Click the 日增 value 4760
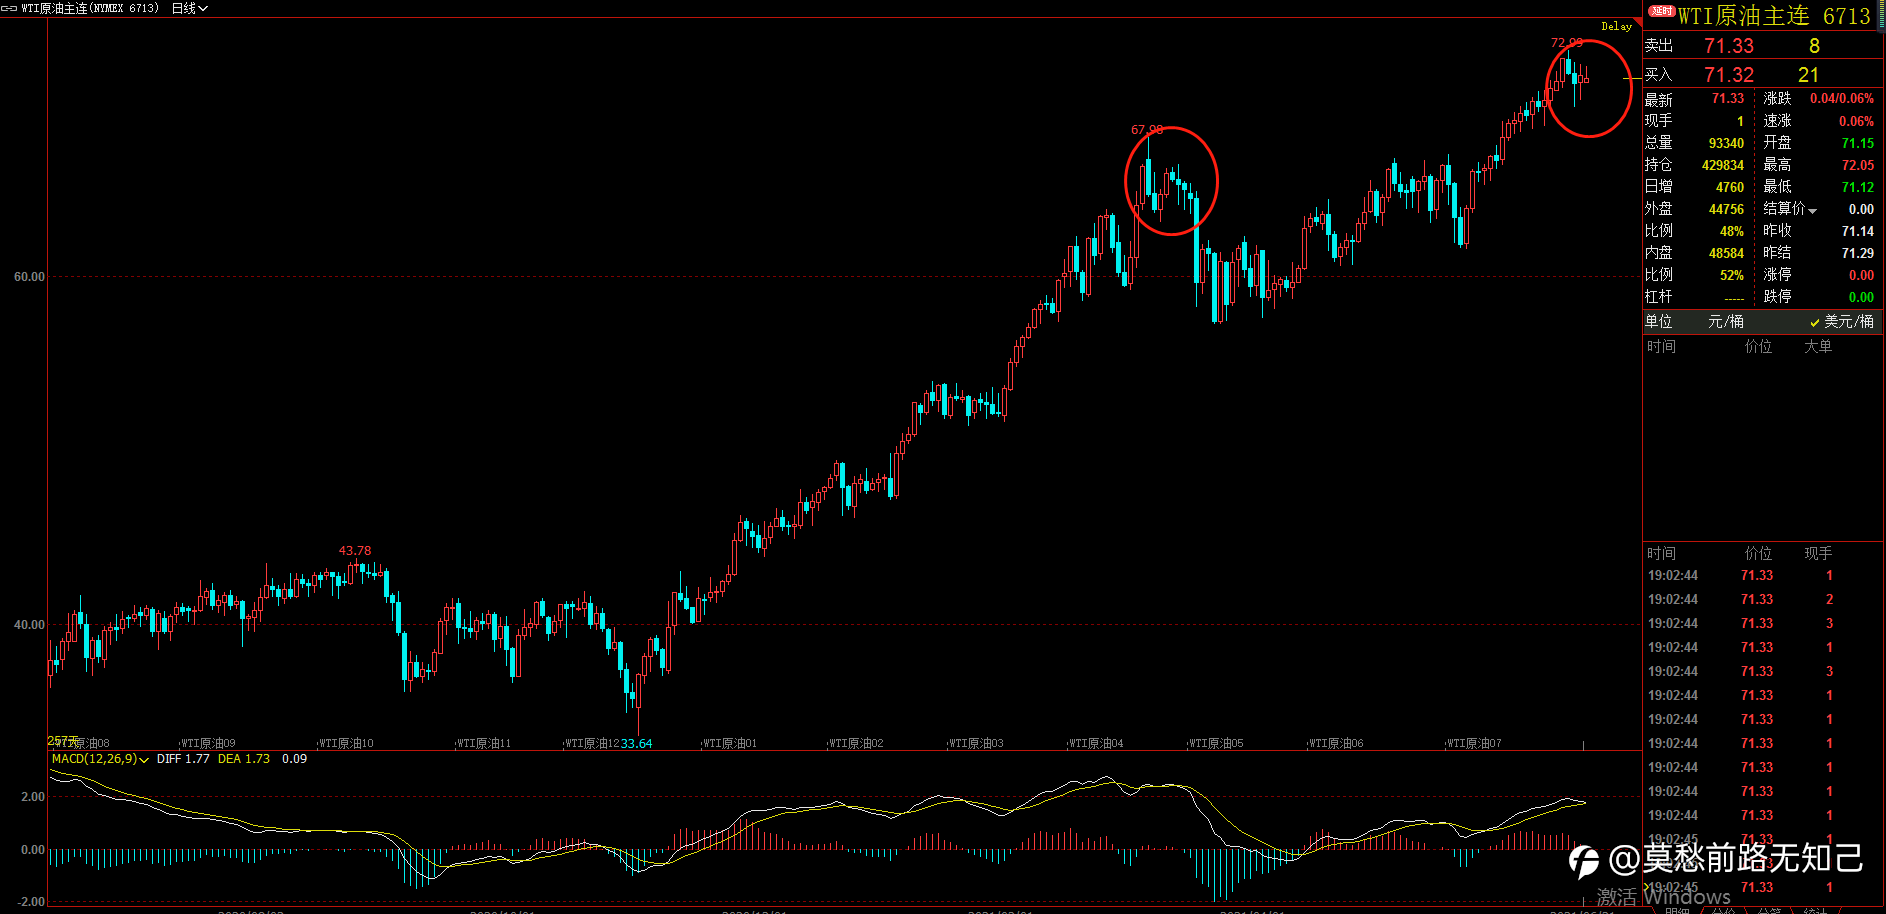This screenshot has width=1886, height=914. tap(1730, 187)
